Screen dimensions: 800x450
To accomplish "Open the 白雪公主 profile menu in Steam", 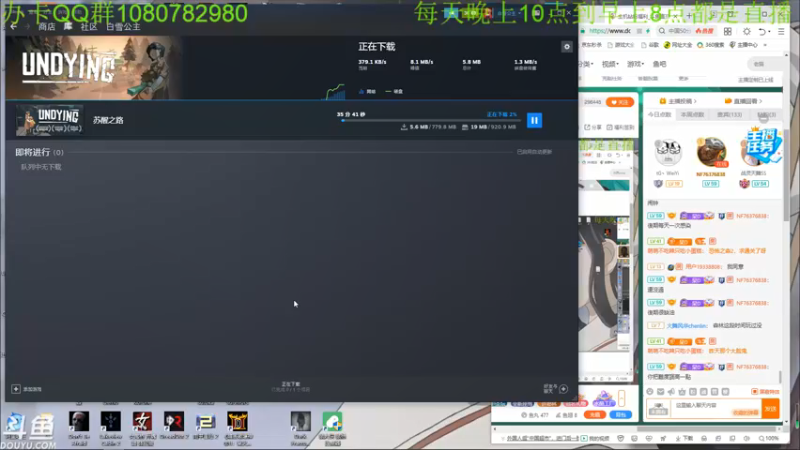I will pos(123,27).
